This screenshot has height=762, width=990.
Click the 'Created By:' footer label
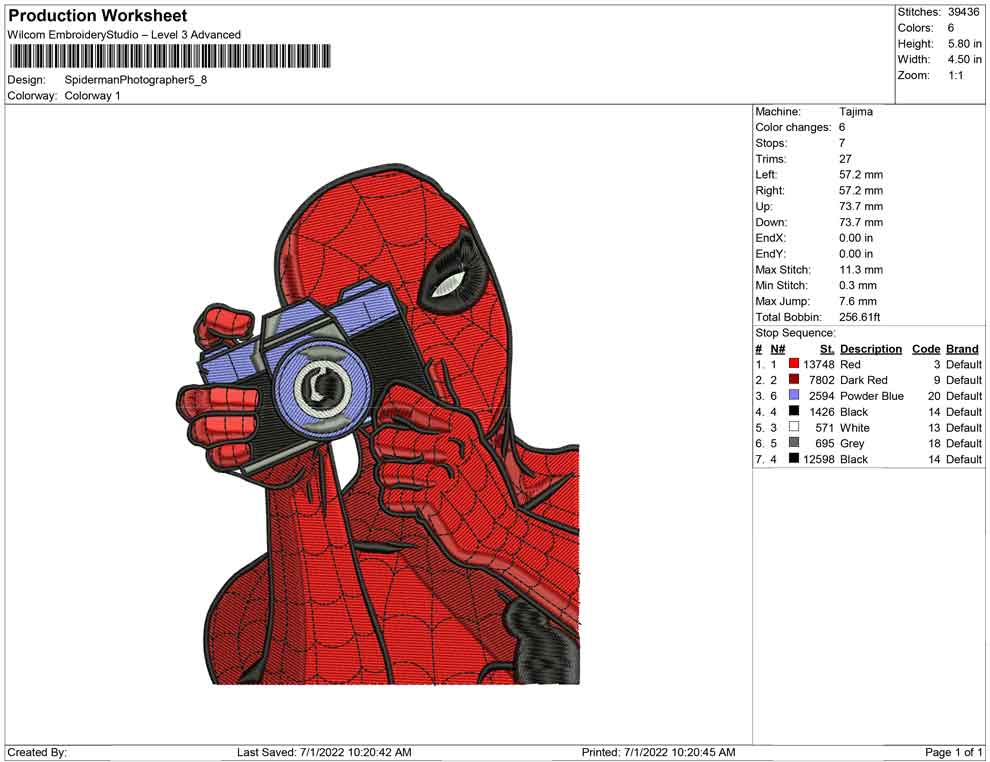click(37, 752)
